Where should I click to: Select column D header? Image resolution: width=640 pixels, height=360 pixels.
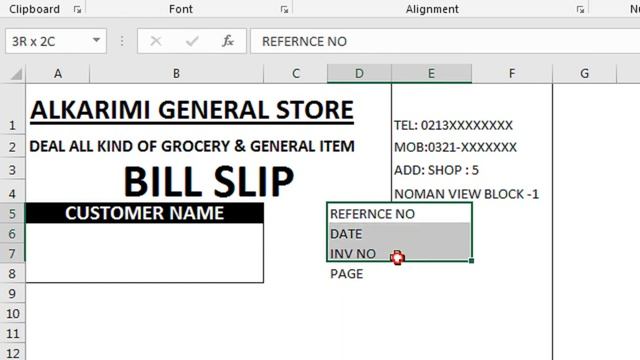[359, 73]
